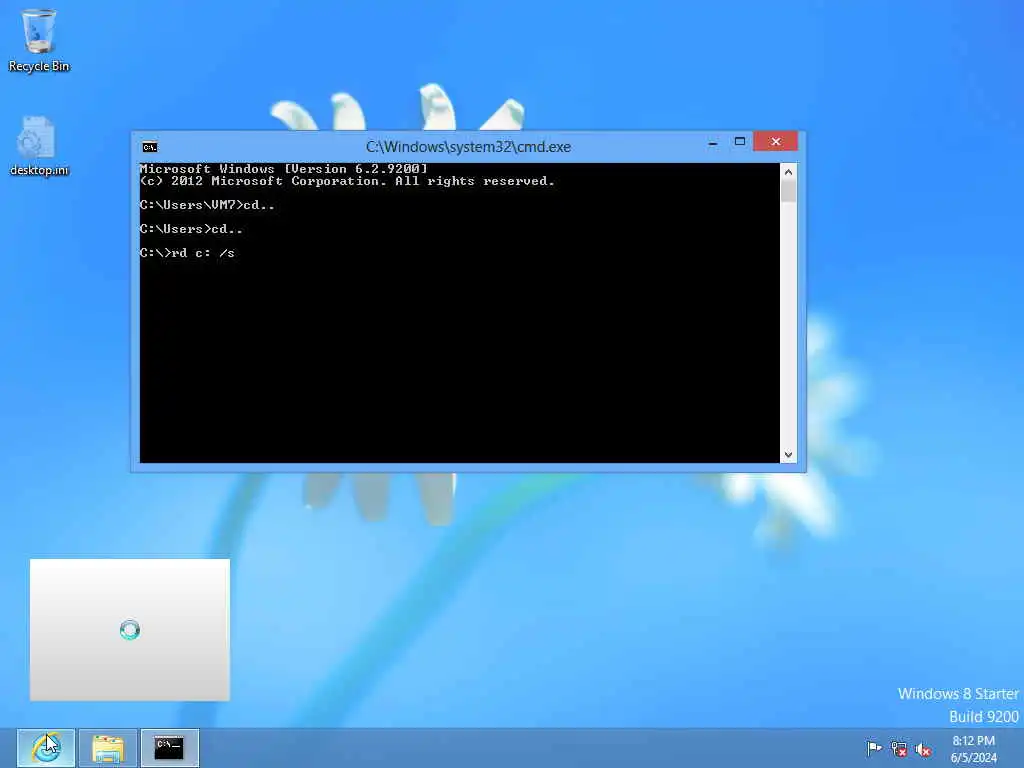The image size is (1024, 768).
Task: Select the desktop.ini file icon
Action: [x=39, y=145]
